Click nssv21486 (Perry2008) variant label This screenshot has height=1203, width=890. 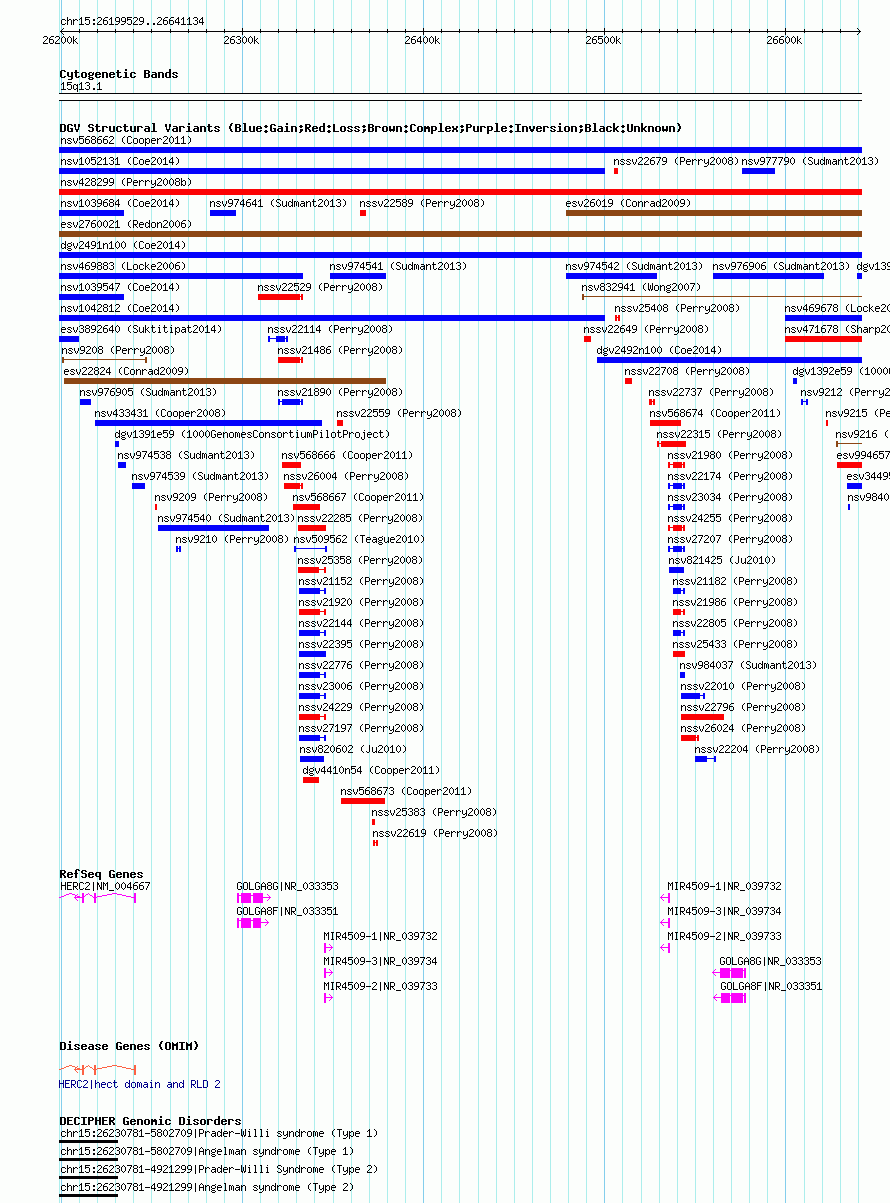(x=340, y=350)
